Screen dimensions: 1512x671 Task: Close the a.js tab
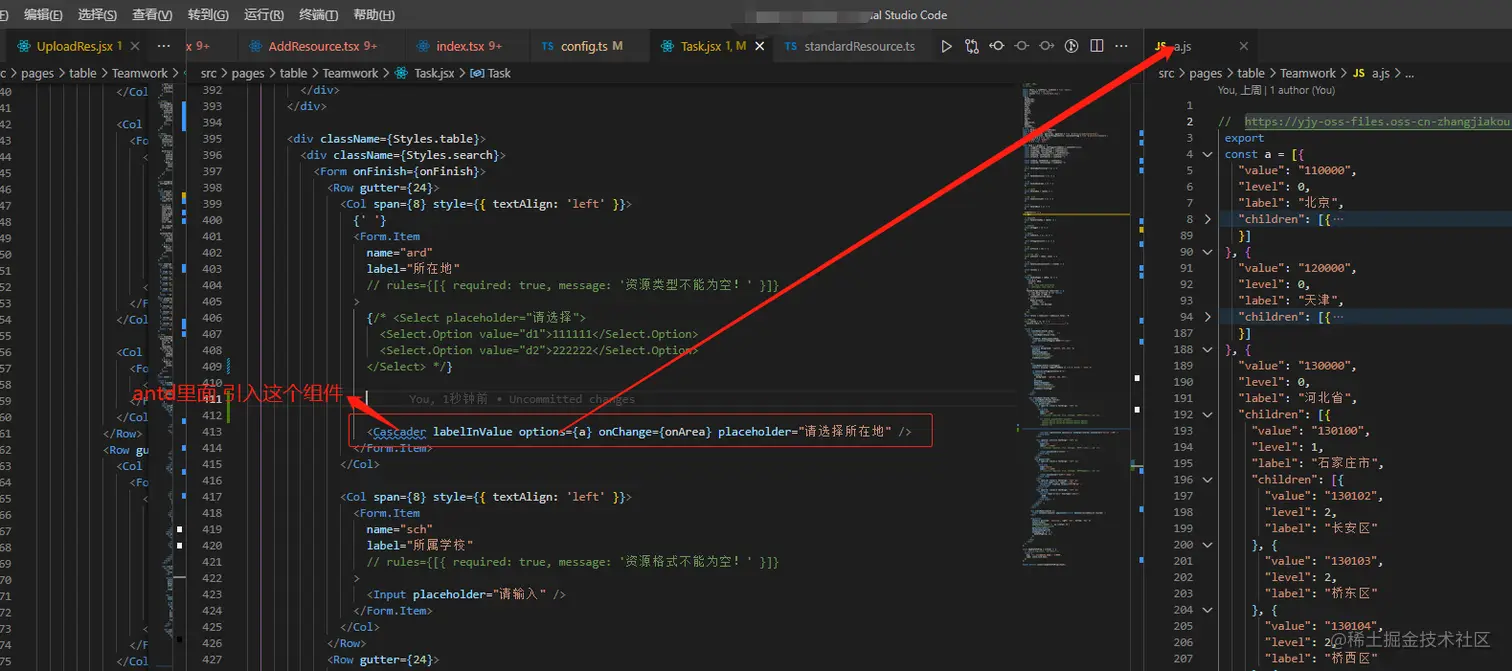pyautogui.click(x=1244, y=46)
